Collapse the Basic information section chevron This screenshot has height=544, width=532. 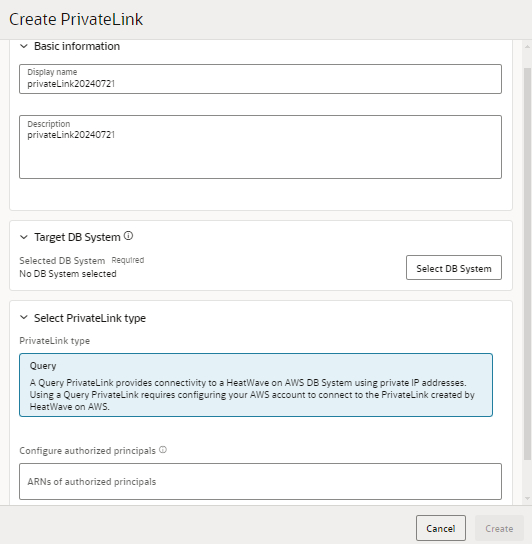coord(24,46)
